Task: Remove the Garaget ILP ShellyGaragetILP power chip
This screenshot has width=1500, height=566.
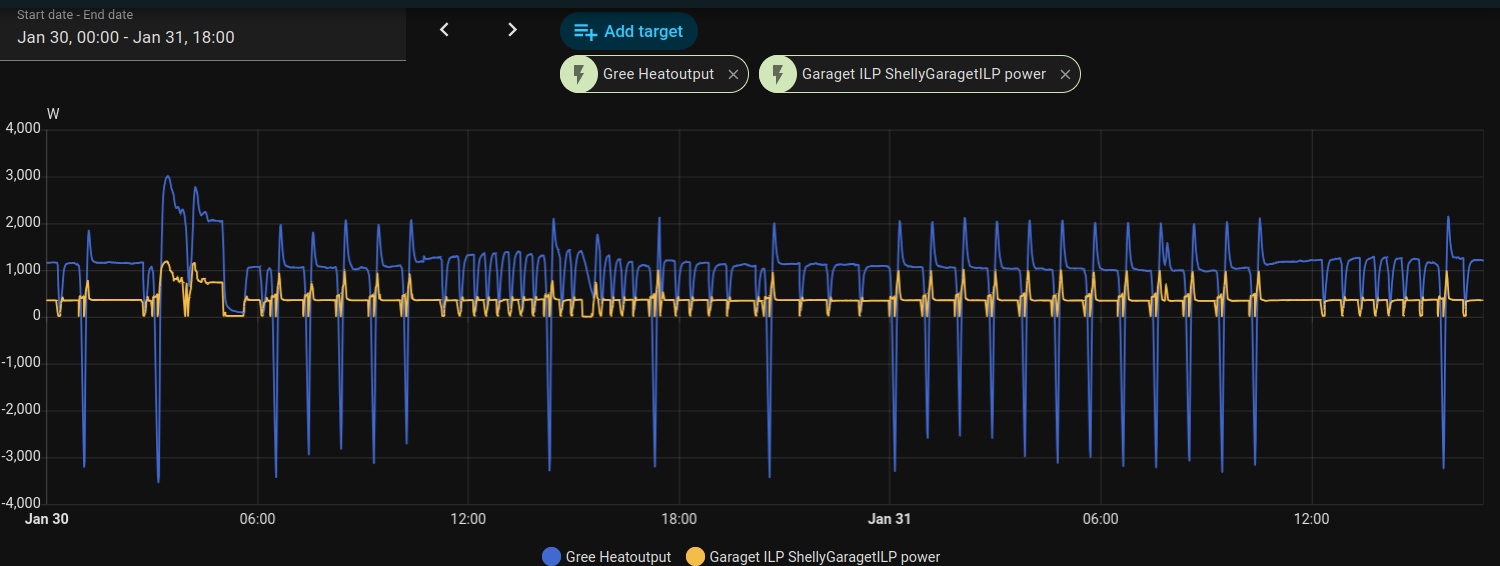Action: (1065, 74)
